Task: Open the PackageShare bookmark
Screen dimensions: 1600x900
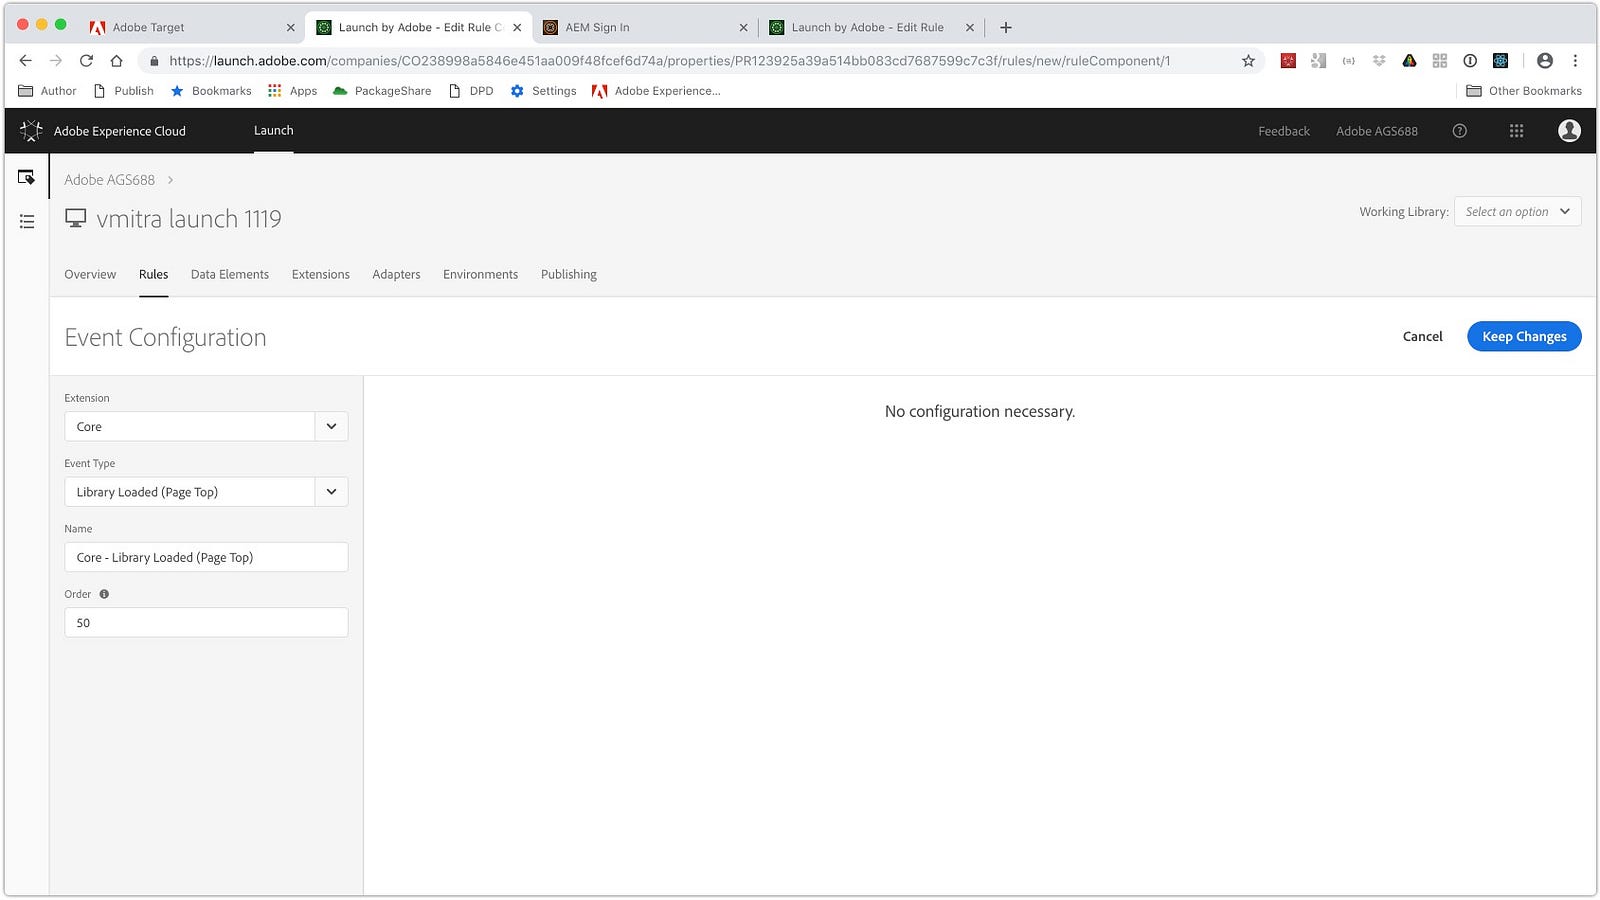Action: tap(382, 91)
